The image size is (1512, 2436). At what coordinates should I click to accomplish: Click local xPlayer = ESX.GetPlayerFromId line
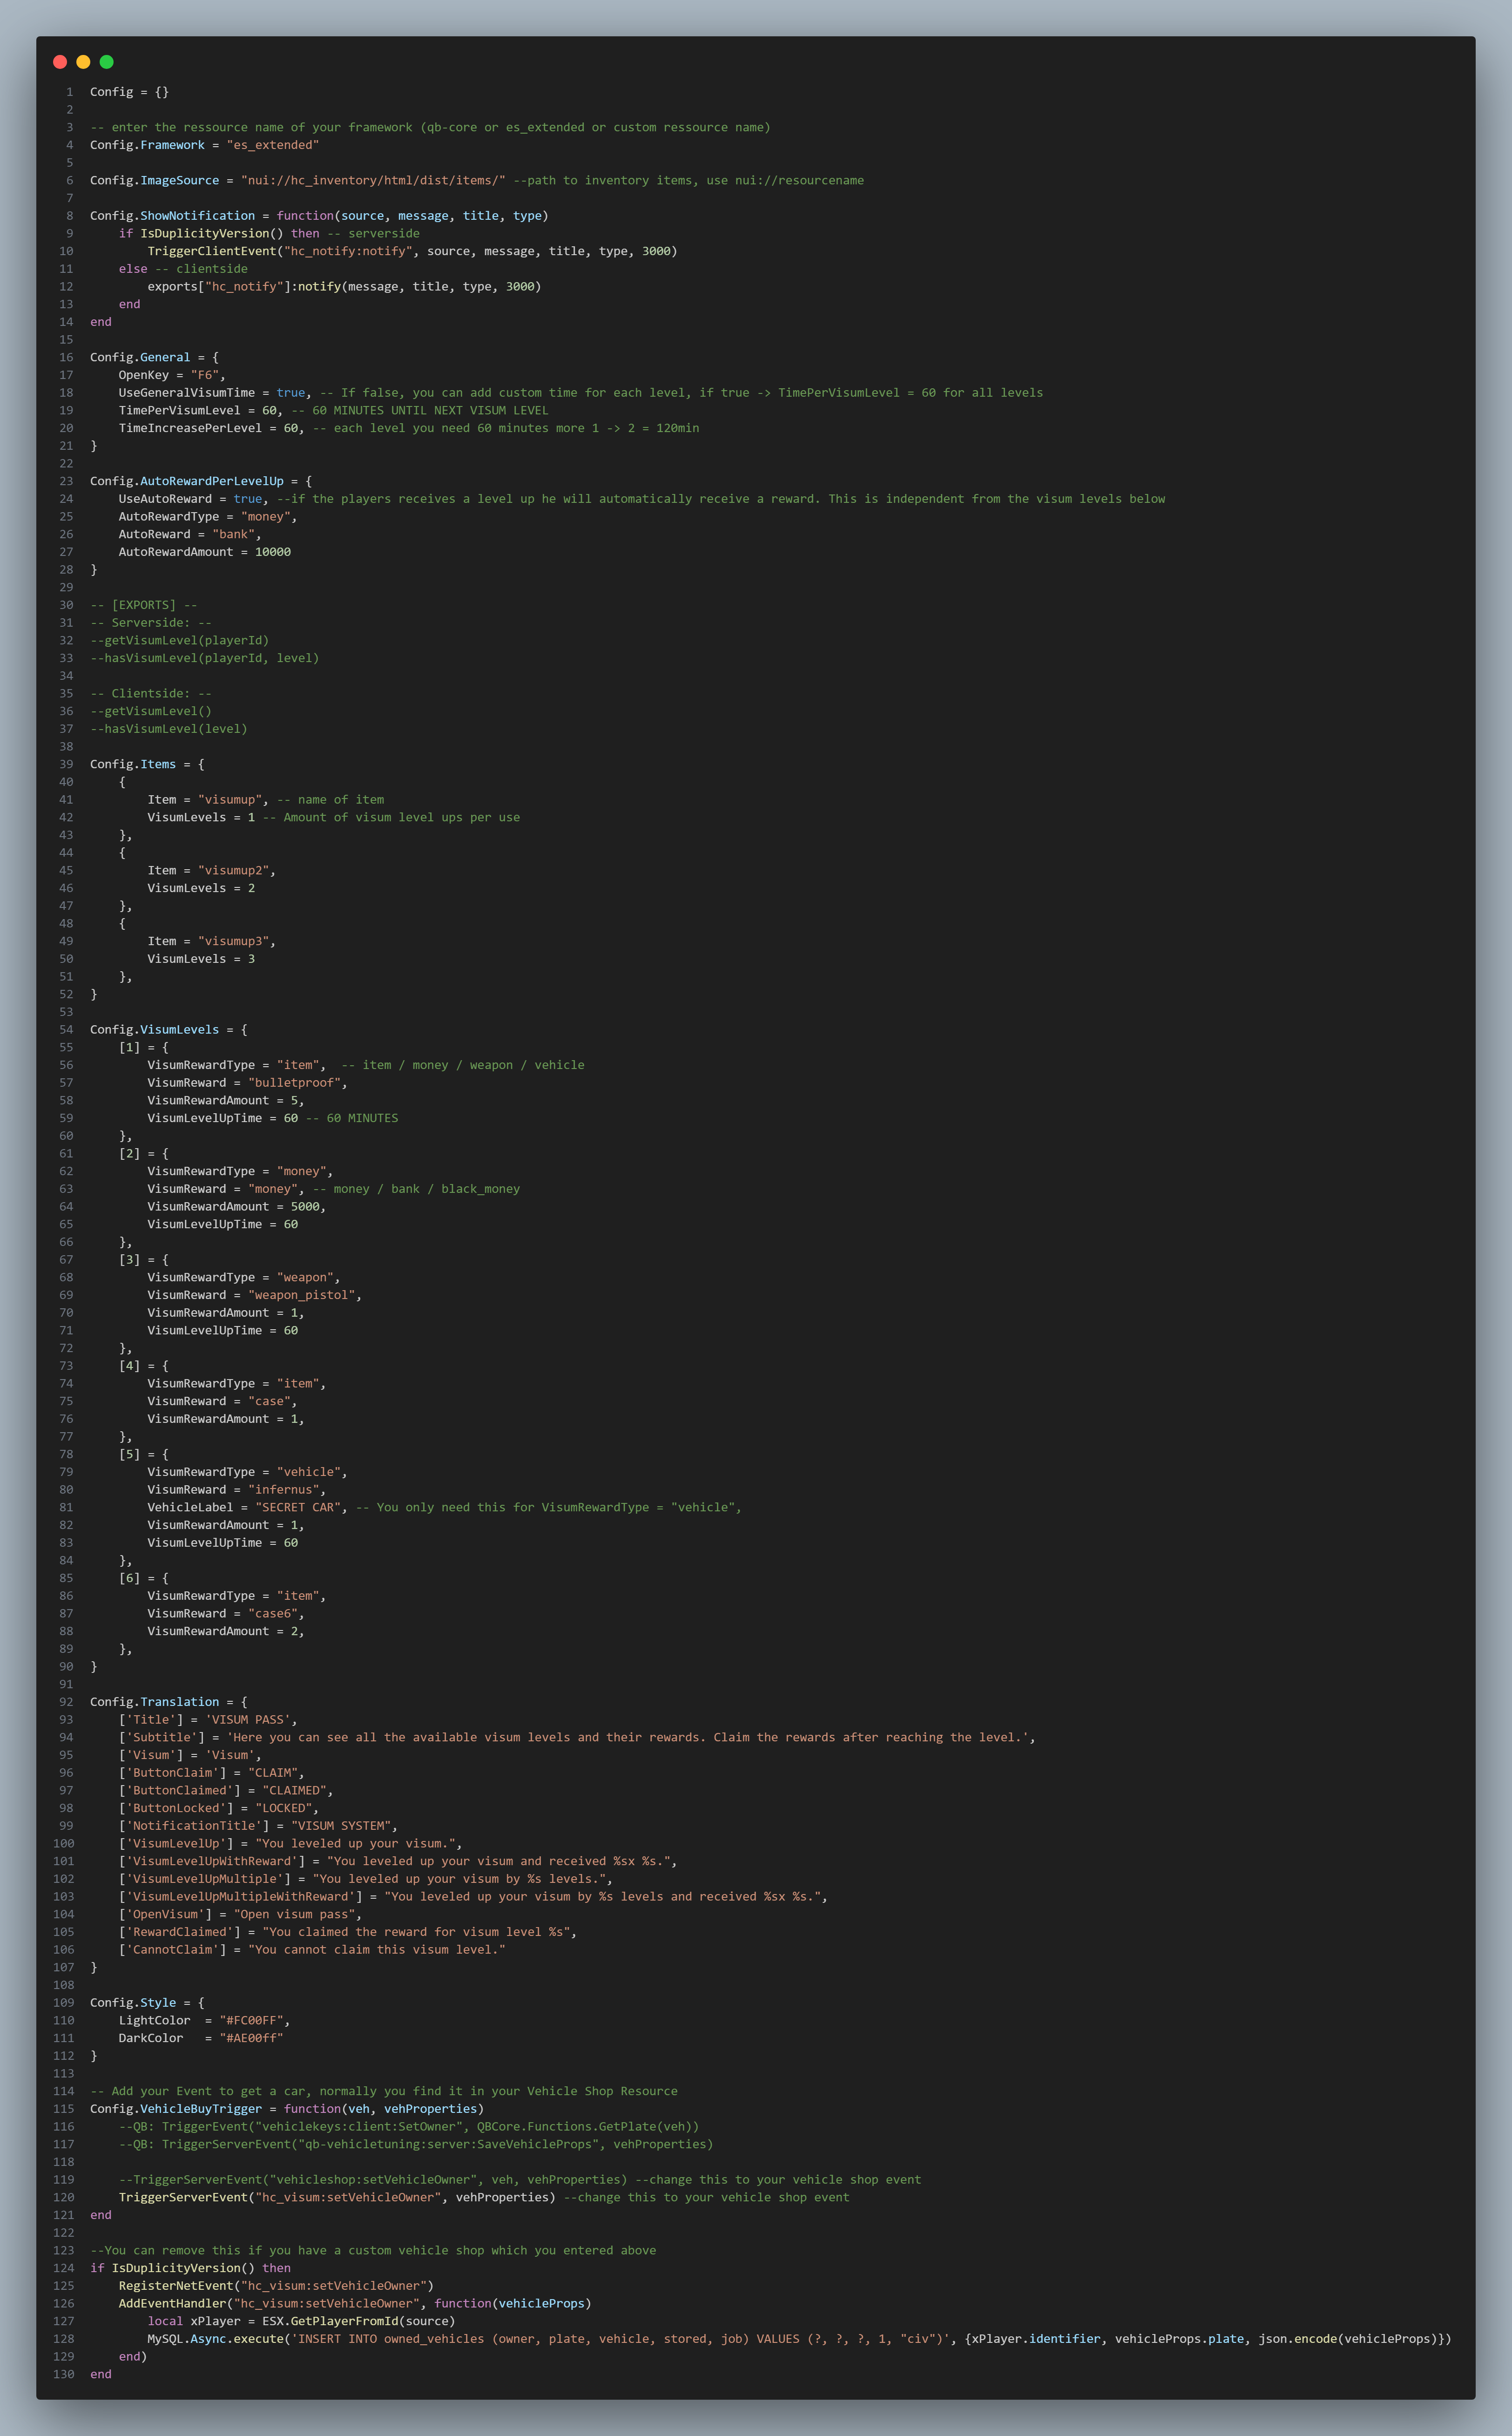pos(301,2321)
